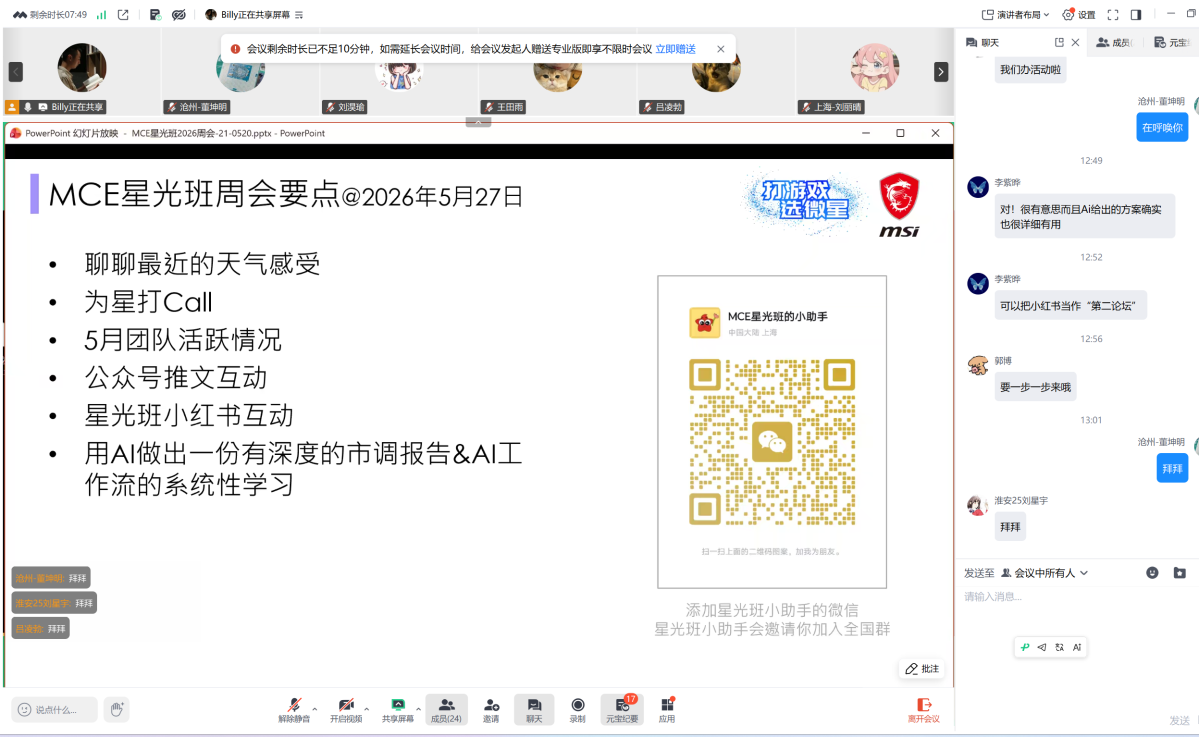This screenshot has height=737, width=1199.
Task: Click the 要一步一步来哦 message
Action: point(1035,387)
